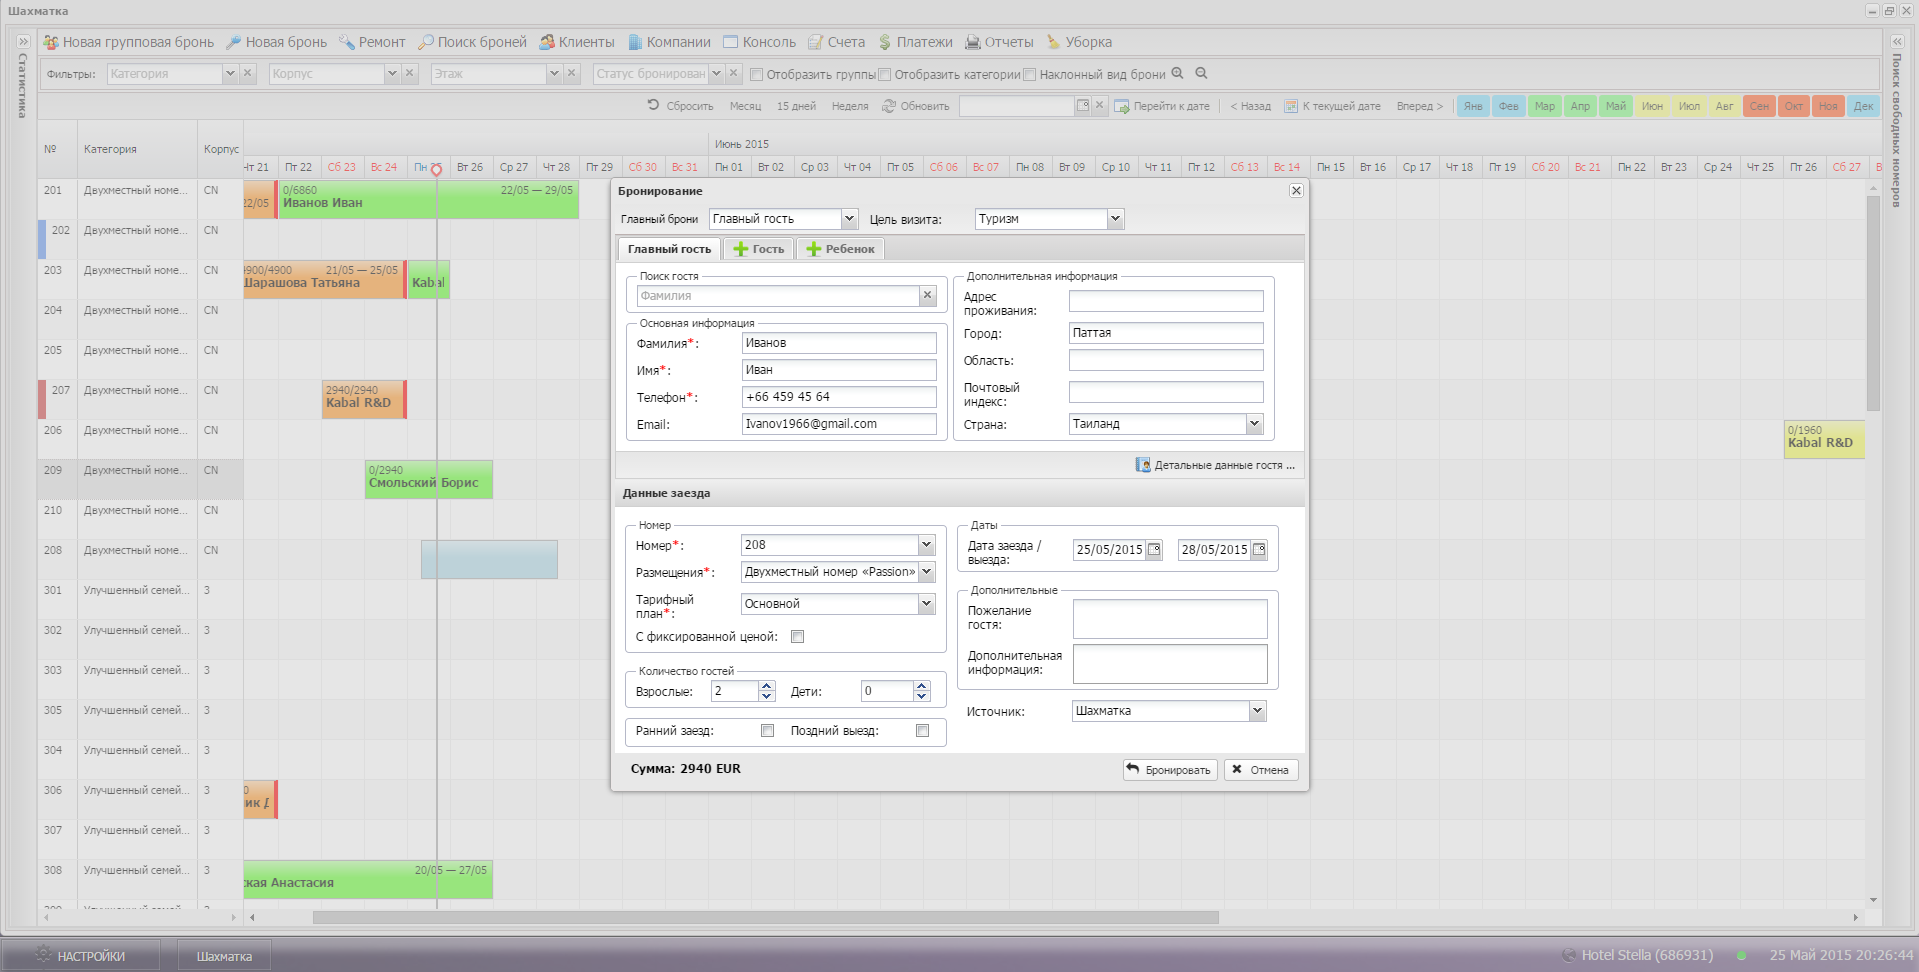Click the Отмена button
Image resolution: width=1919 pixels, height=972 pixels.
tap(1260, 769)
